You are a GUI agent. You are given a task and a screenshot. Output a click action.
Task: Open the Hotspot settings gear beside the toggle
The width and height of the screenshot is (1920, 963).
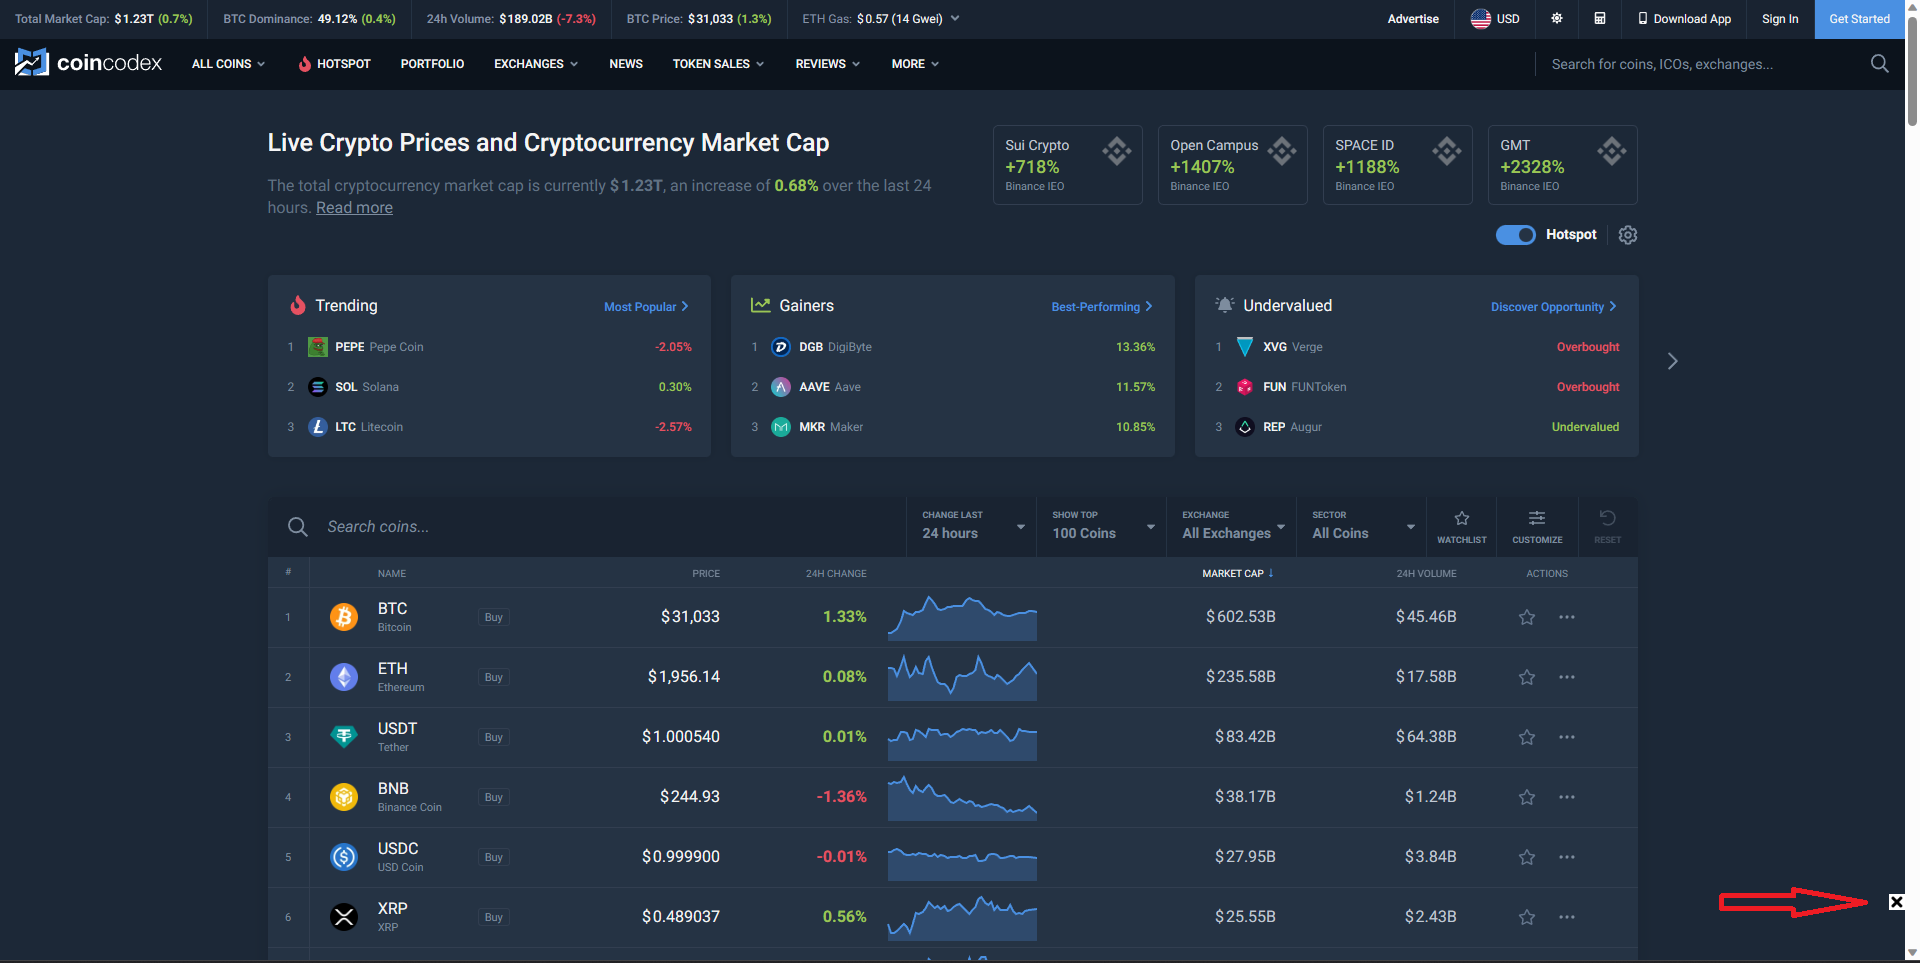click(x=1627, y=234)
